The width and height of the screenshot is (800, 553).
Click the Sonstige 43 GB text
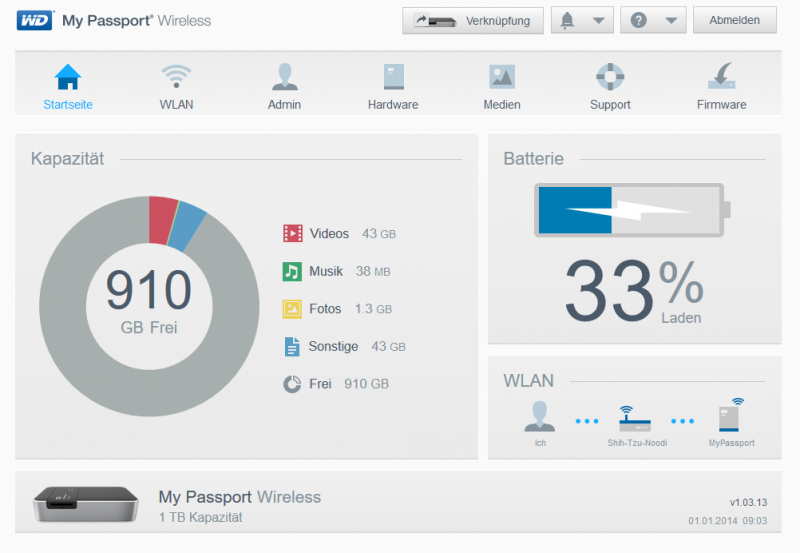point(357,346)
